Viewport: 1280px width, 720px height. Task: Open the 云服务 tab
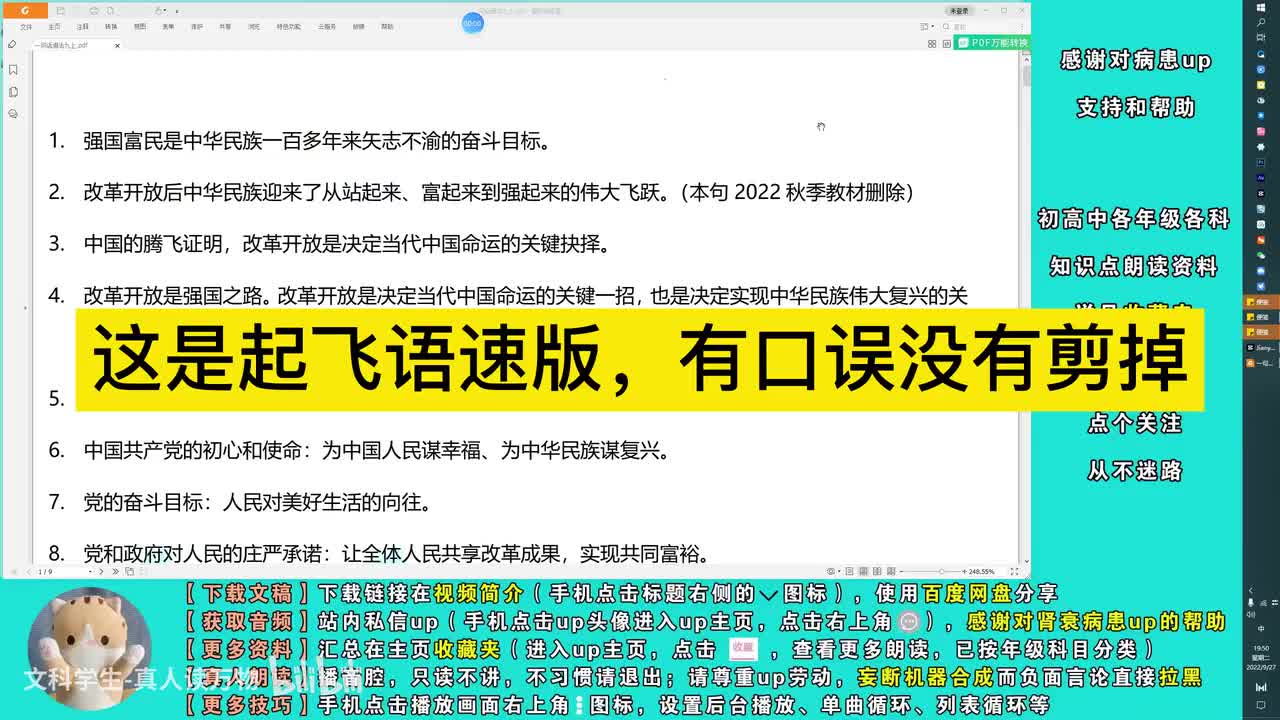click(x=327, y=27)
